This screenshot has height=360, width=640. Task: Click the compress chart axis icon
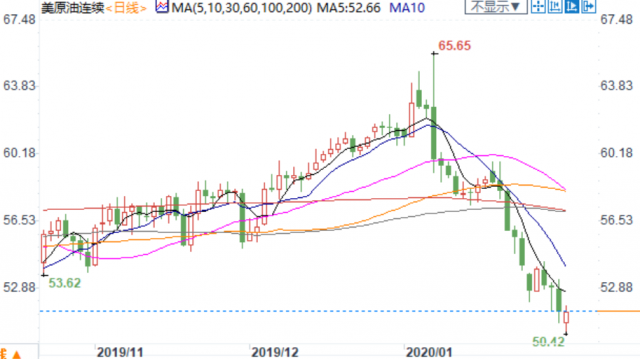click(555, 6)
